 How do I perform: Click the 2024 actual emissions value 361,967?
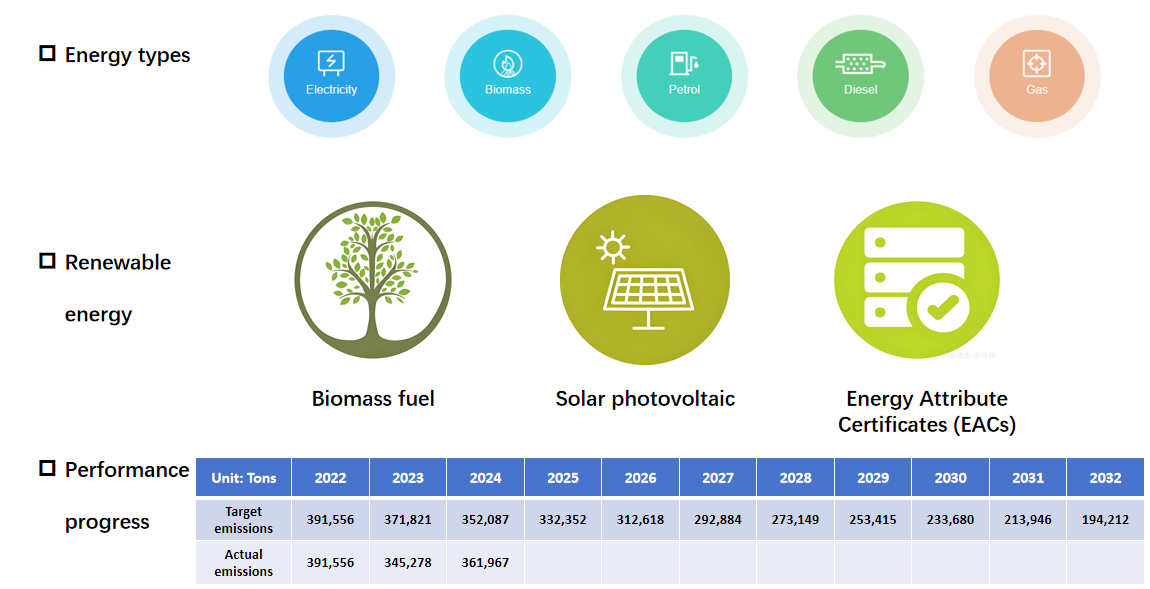click(x=485, y=562)
